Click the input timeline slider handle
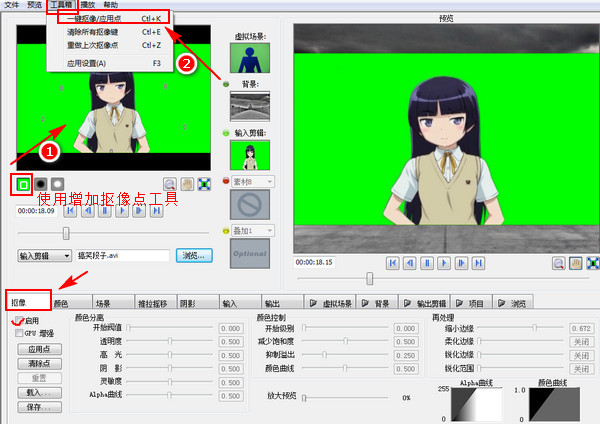This screenshot has height=424, width=600. click(66, 233)
